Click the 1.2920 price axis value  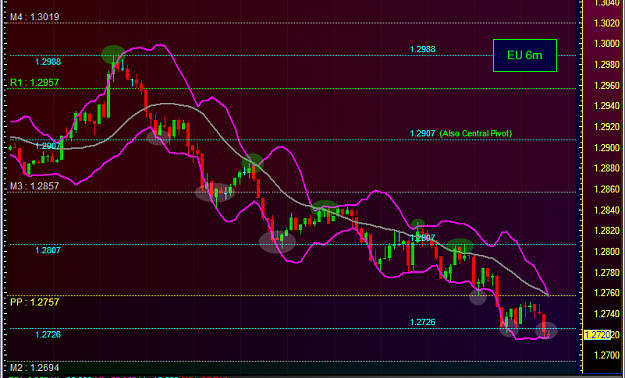[608, 127]
